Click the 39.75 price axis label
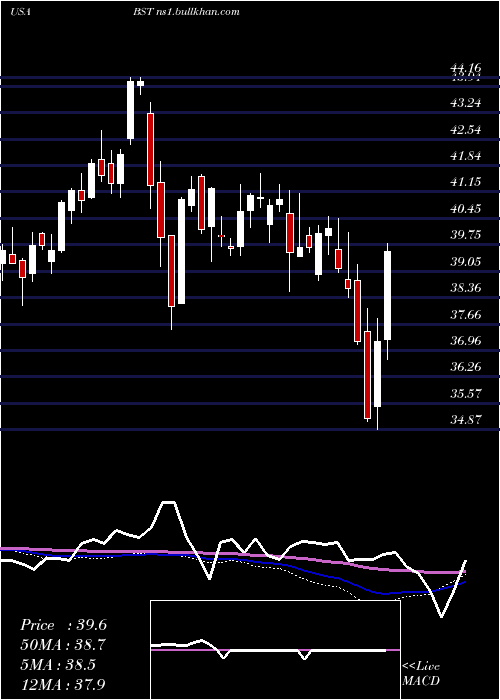The height and width of the screenshot is (700, 500). 466,235
